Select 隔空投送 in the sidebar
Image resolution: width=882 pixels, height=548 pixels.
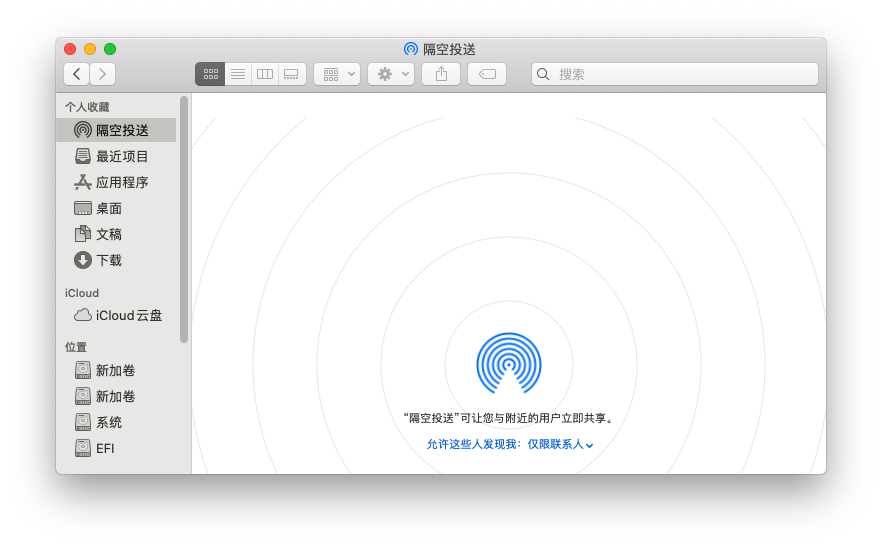[x=116, y=130]
